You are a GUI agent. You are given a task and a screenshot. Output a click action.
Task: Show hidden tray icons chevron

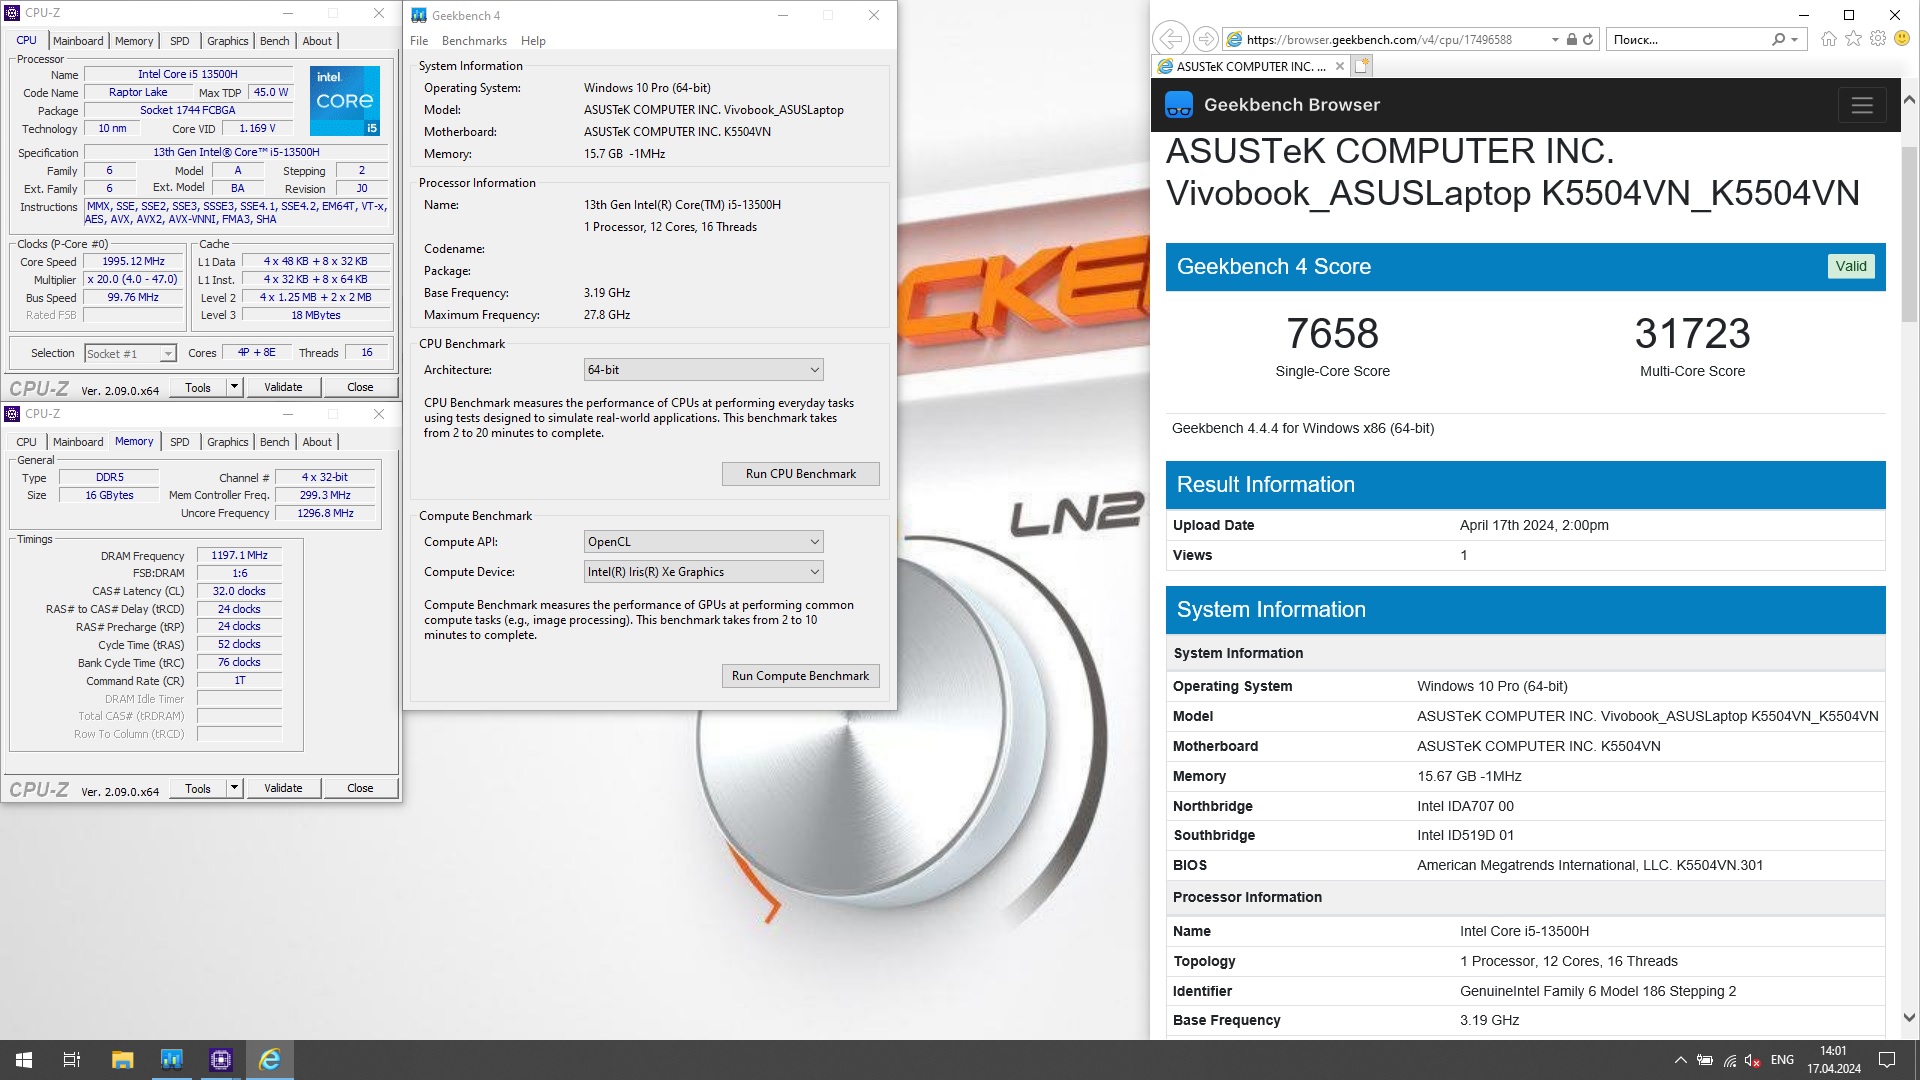tap(1680, 1060)
